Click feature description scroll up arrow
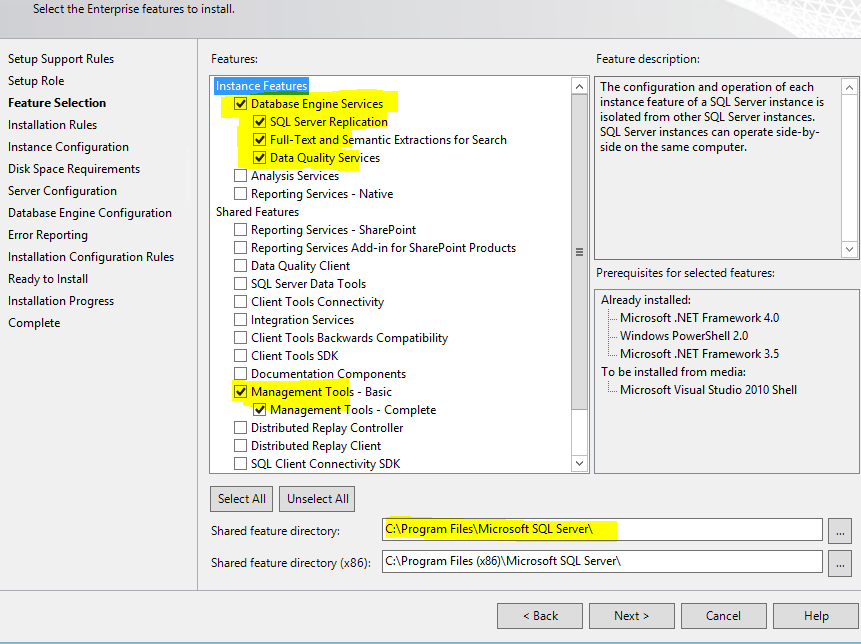Image resolution: width=861 pixels, height=644 pixels. point(849,88)
